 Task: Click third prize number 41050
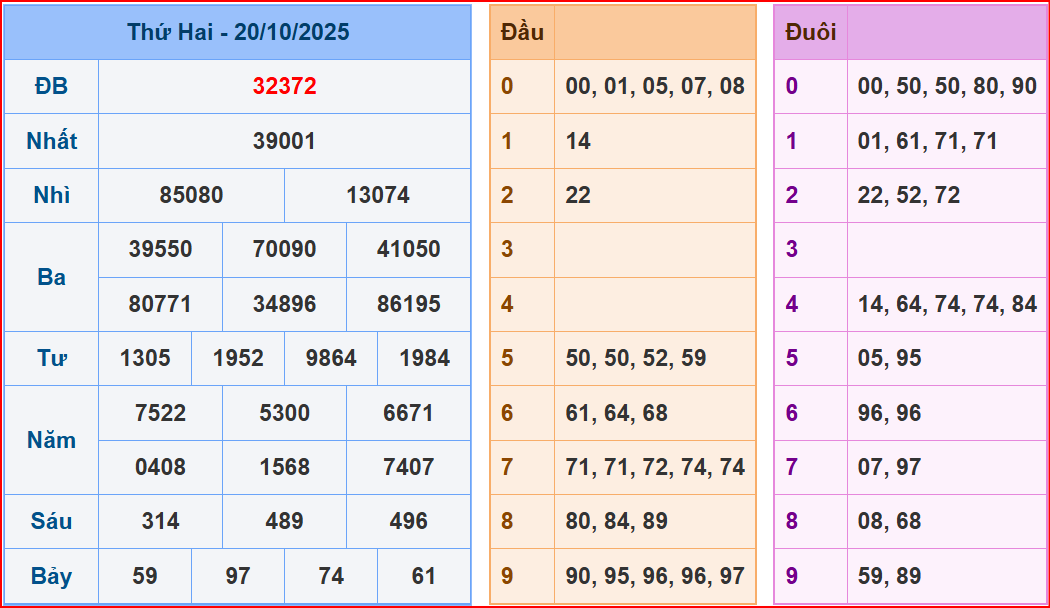[x=408, y=250]
